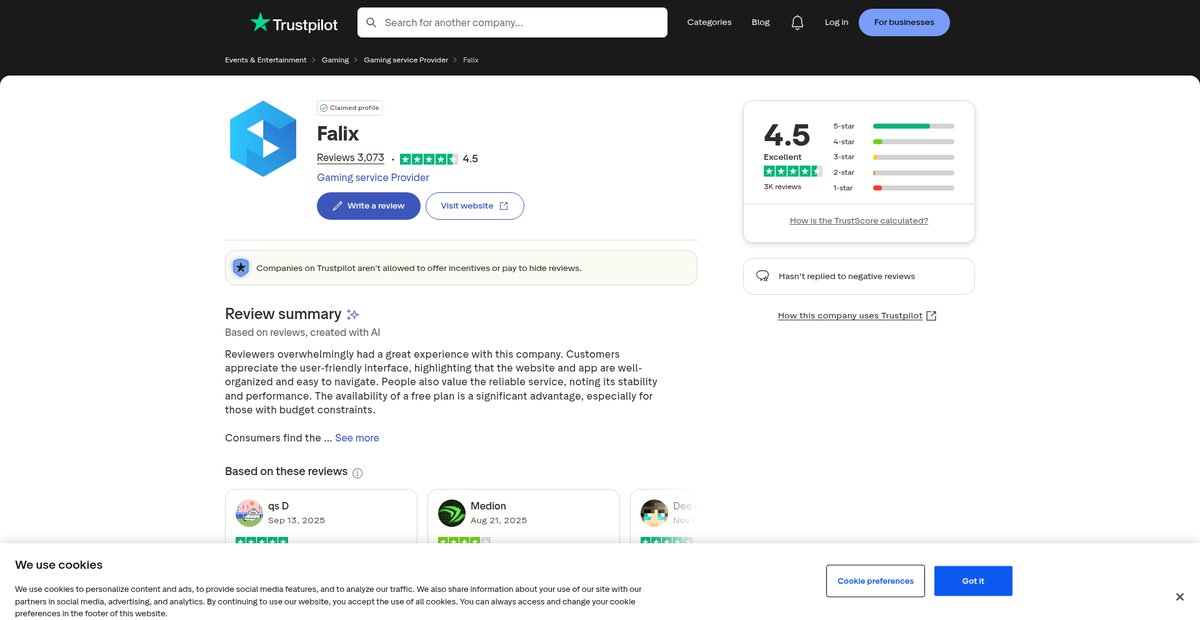Click the AI sparkle icon by Review summary
This screenshot has height=620, width=1200.
353,314
